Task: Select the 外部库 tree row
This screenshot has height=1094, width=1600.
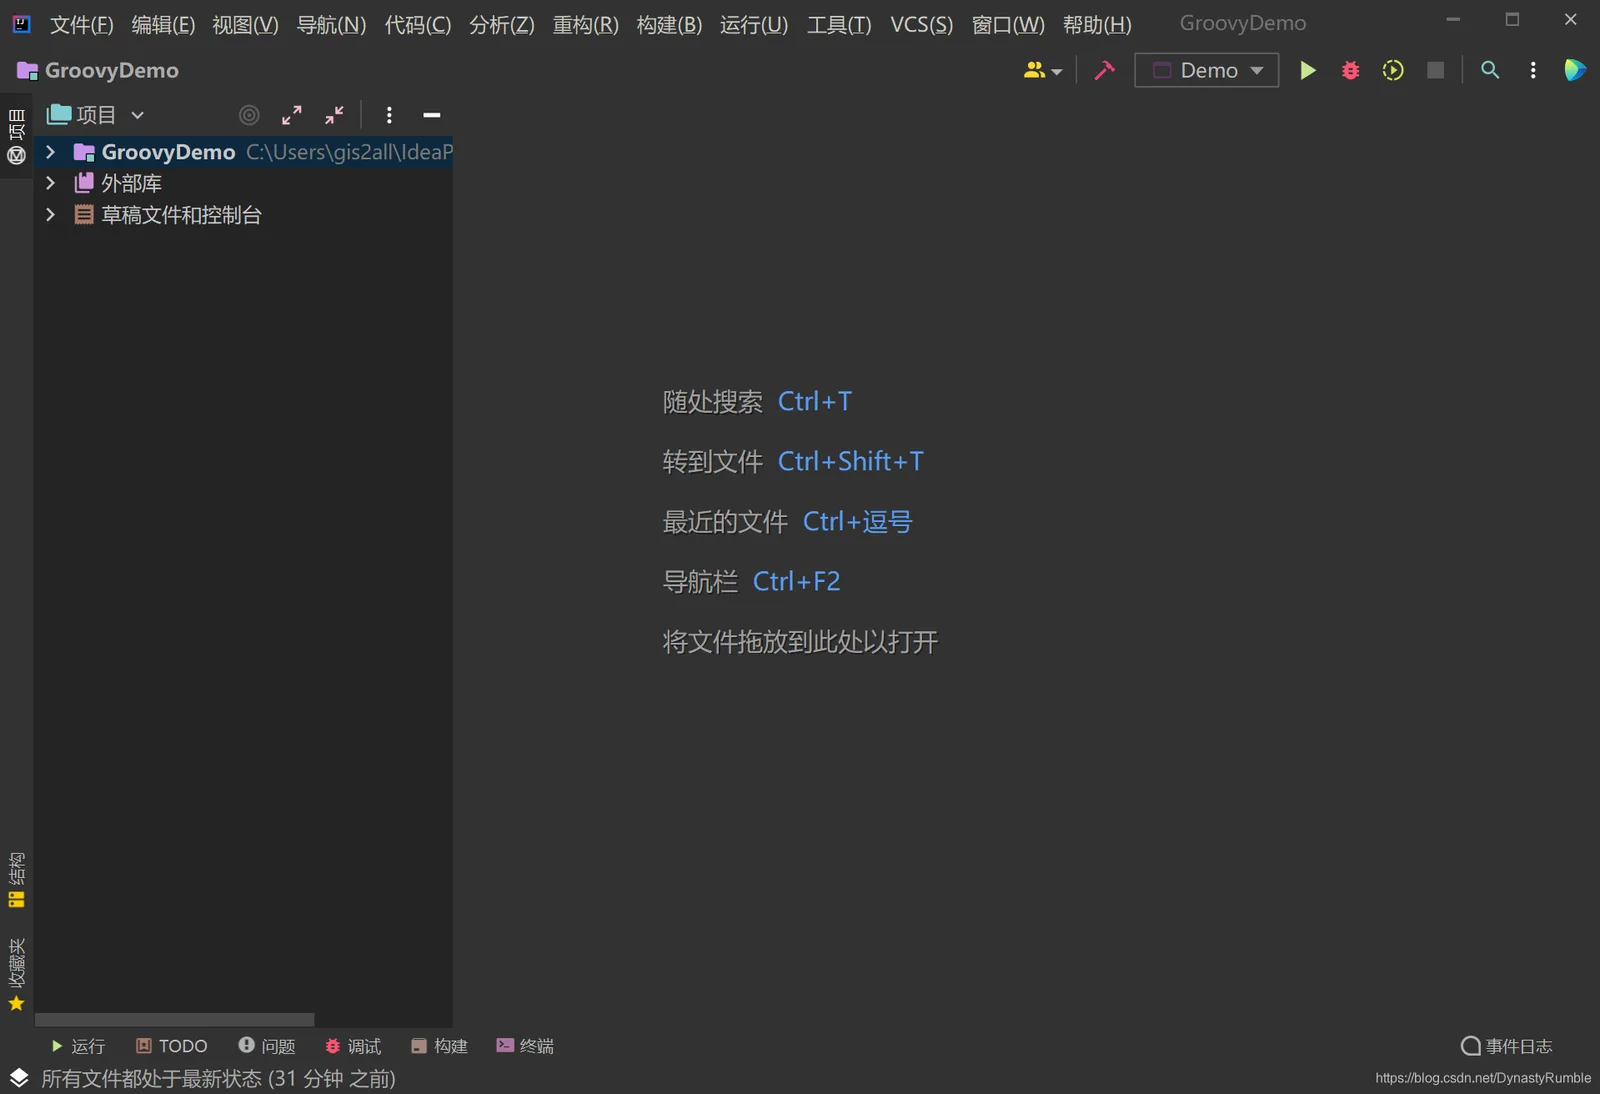Action: click(243, 183)
